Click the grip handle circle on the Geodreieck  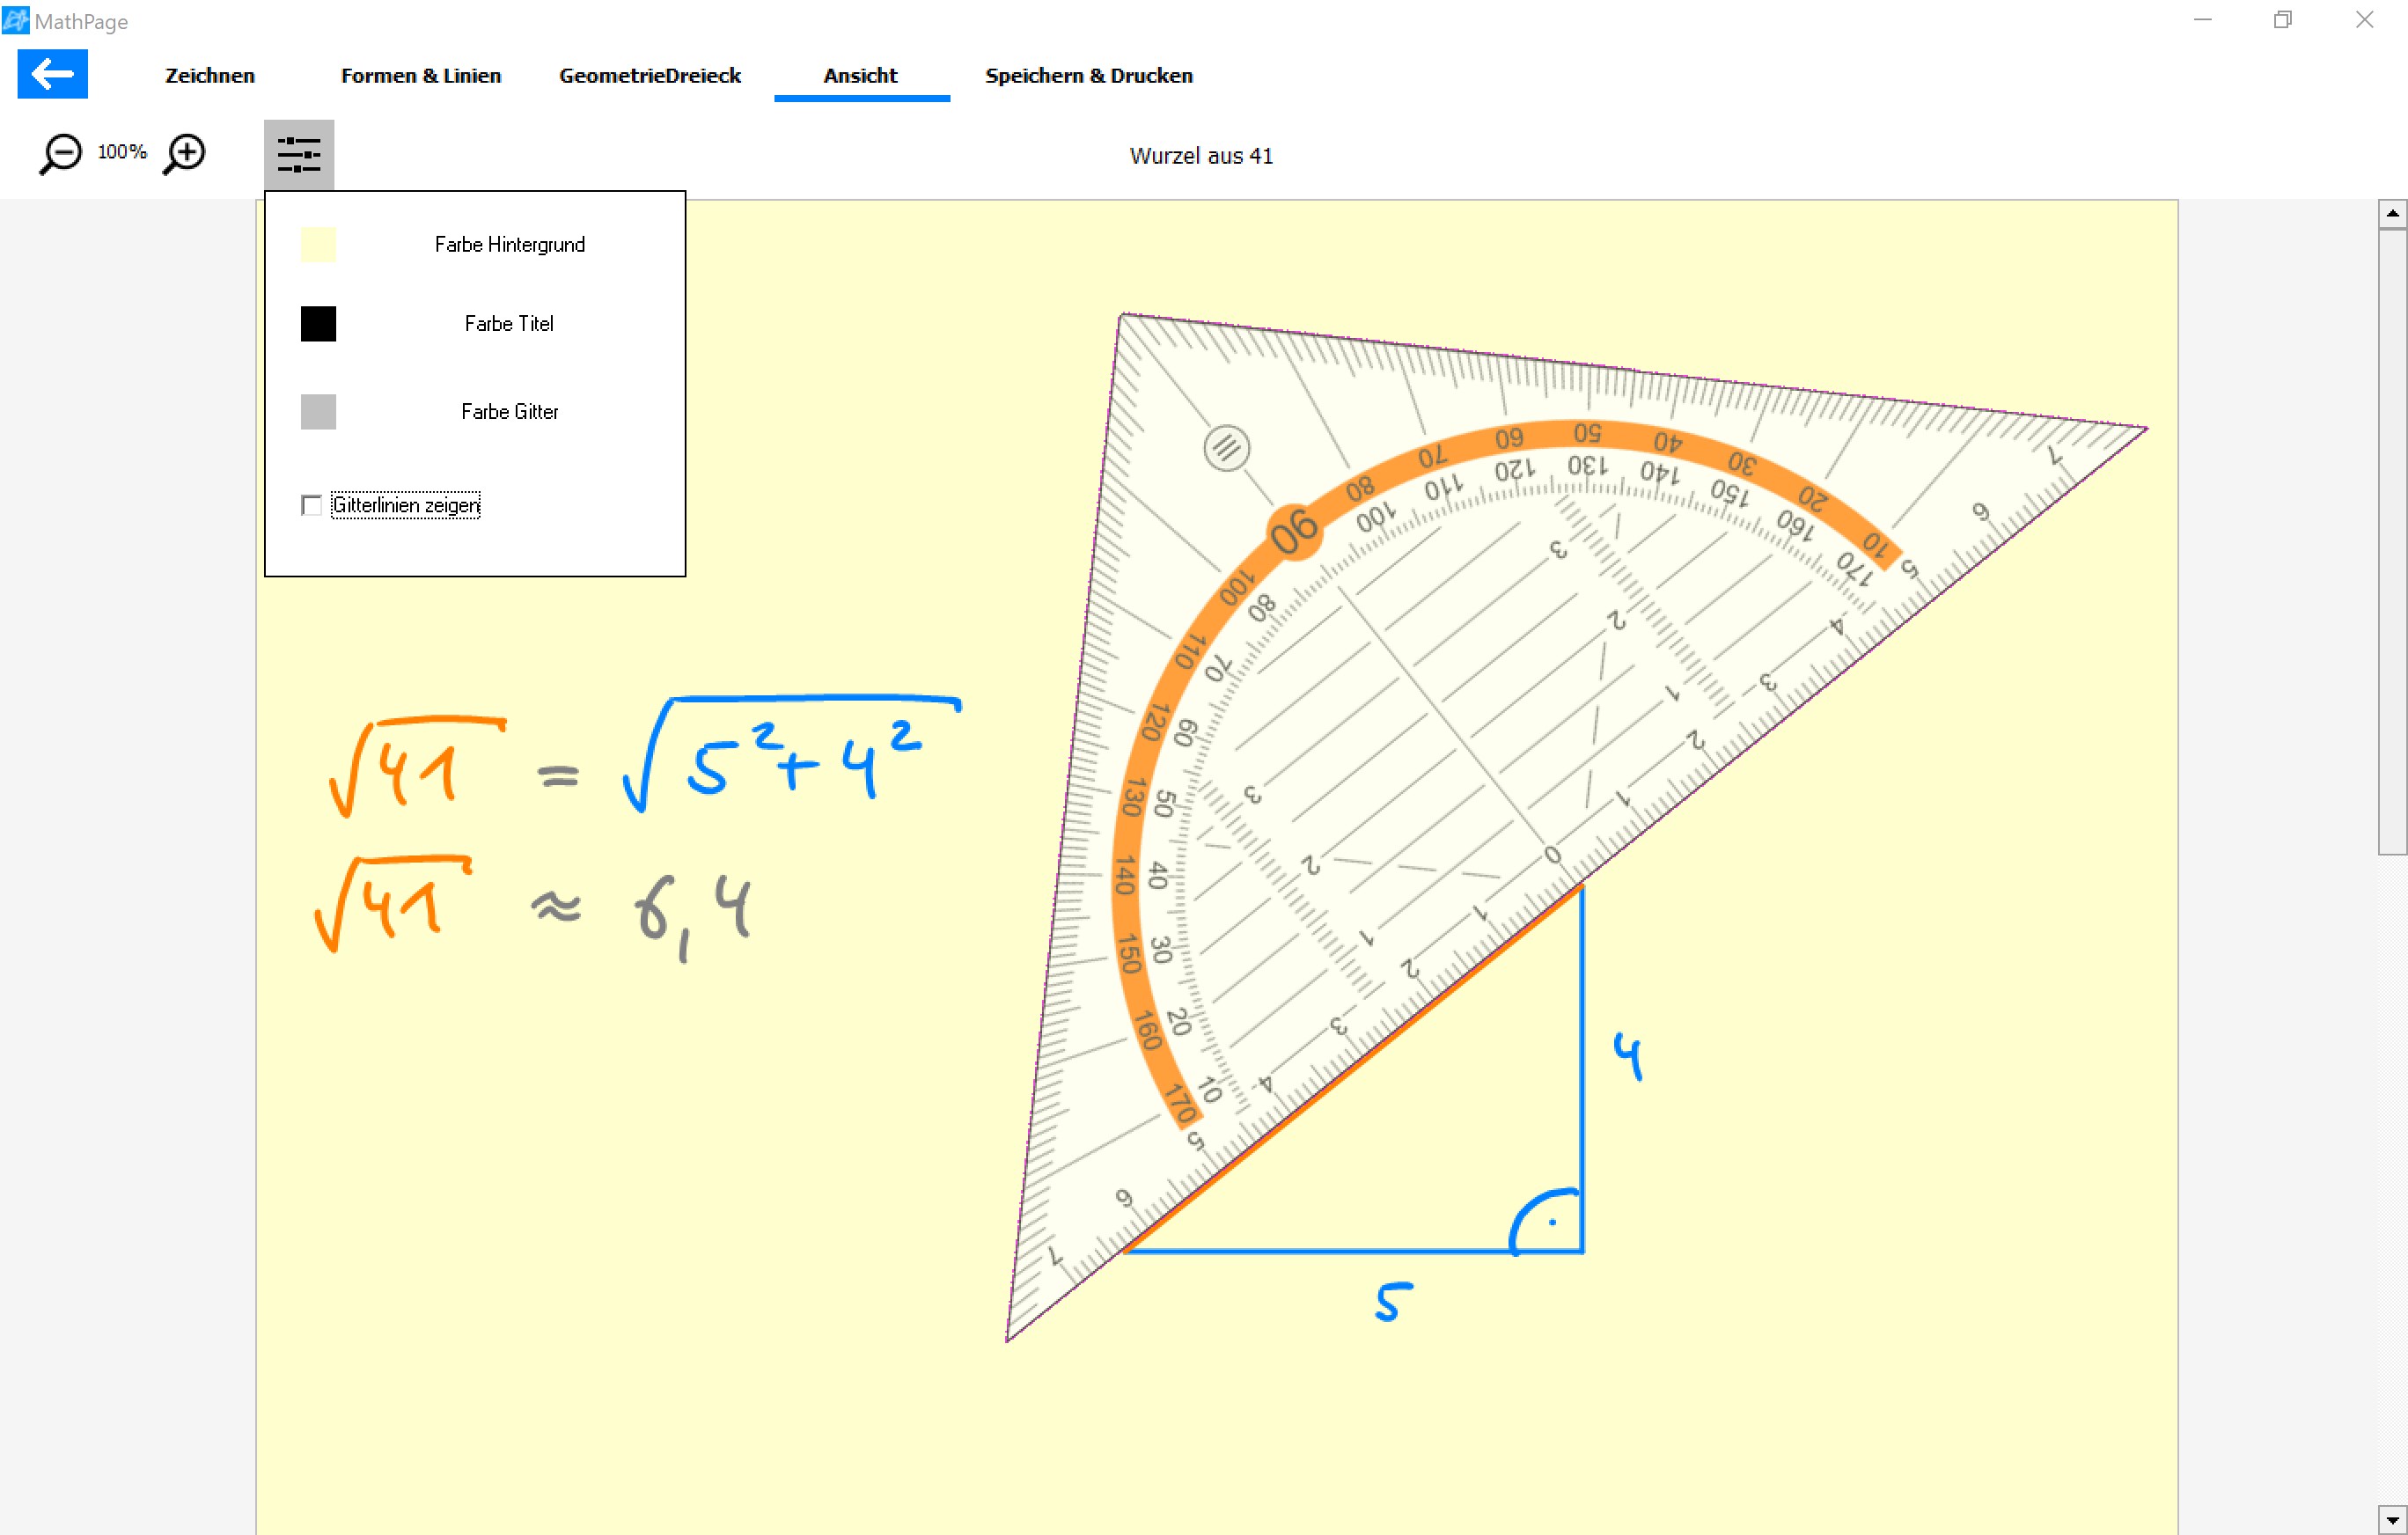[x=1226, y=448]
